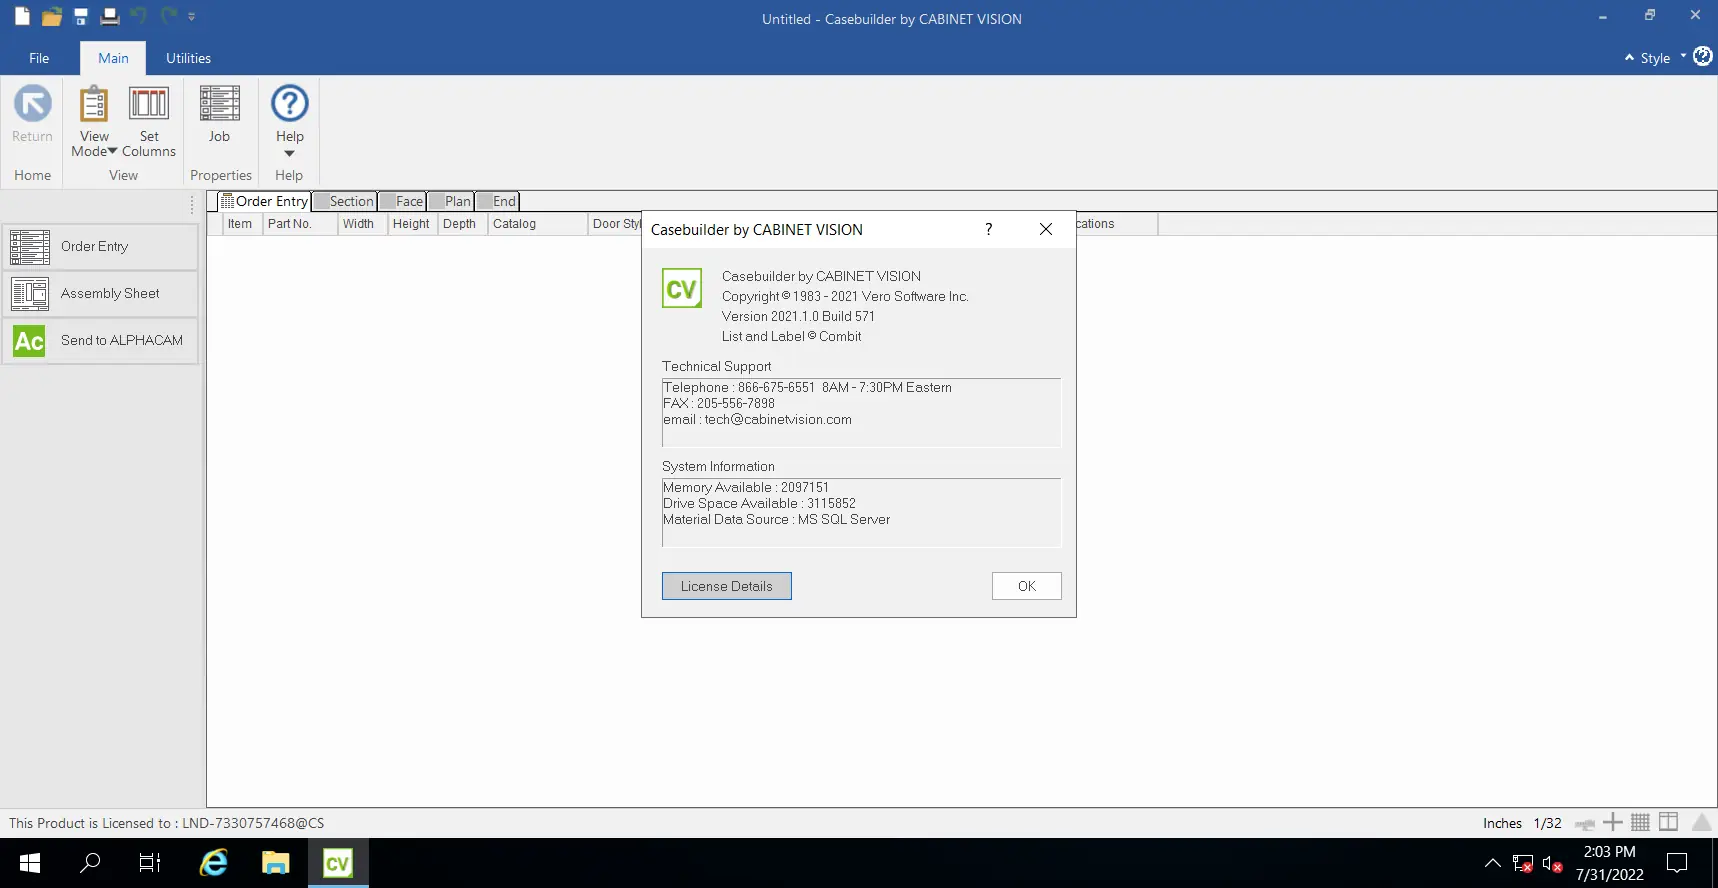Switch to the Utilities ribbon tab

(188, 58)
